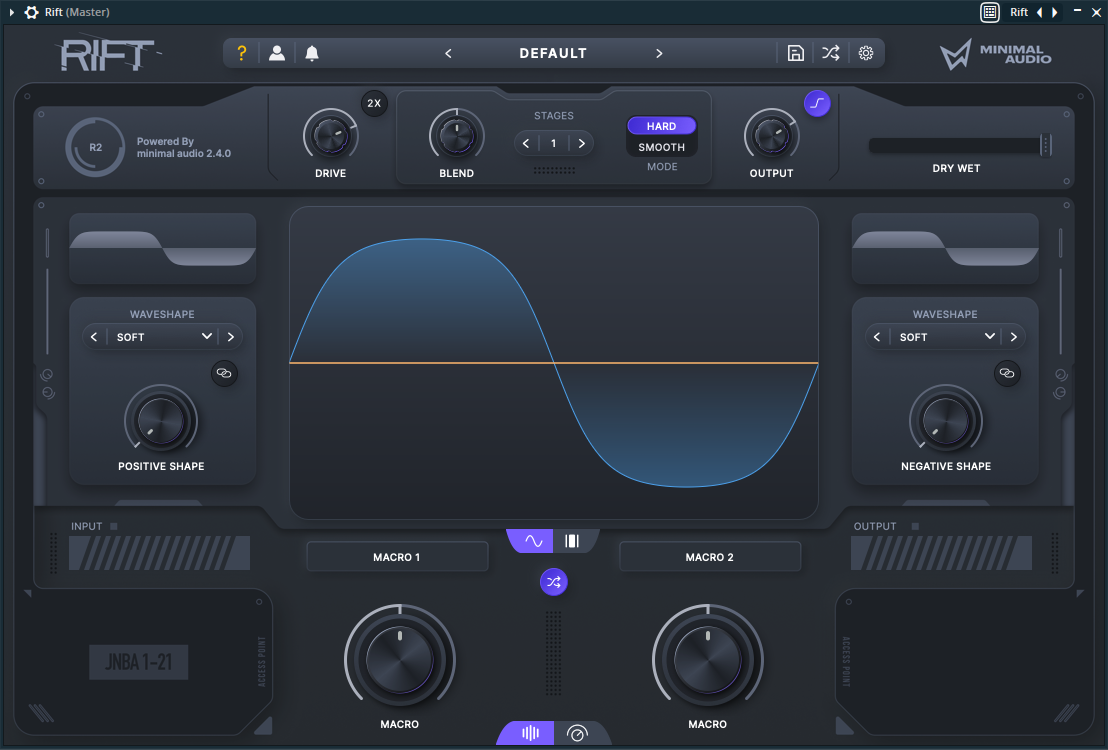The image size is (1108, 750).
Task: Load the next preset with the right arrow
Action: tap(659, 53)
